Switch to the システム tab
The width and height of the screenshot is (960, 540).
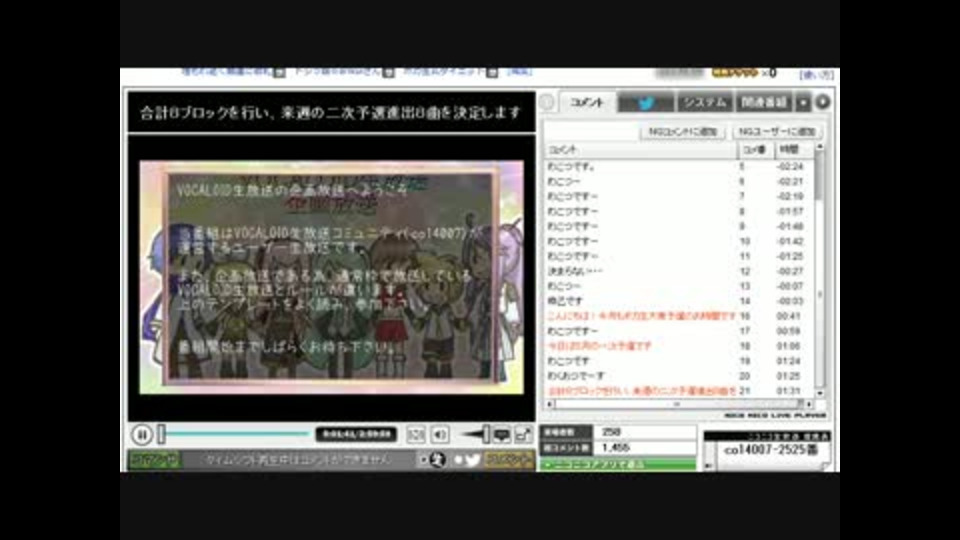[x=704, y=102]
